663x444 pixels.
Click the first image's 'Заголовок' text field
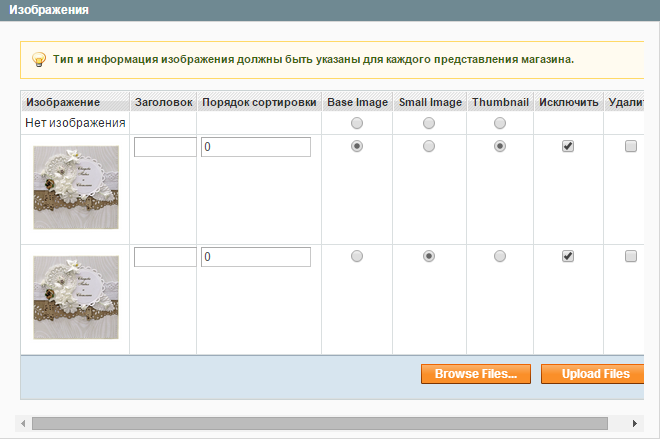(x=164, y=147)
